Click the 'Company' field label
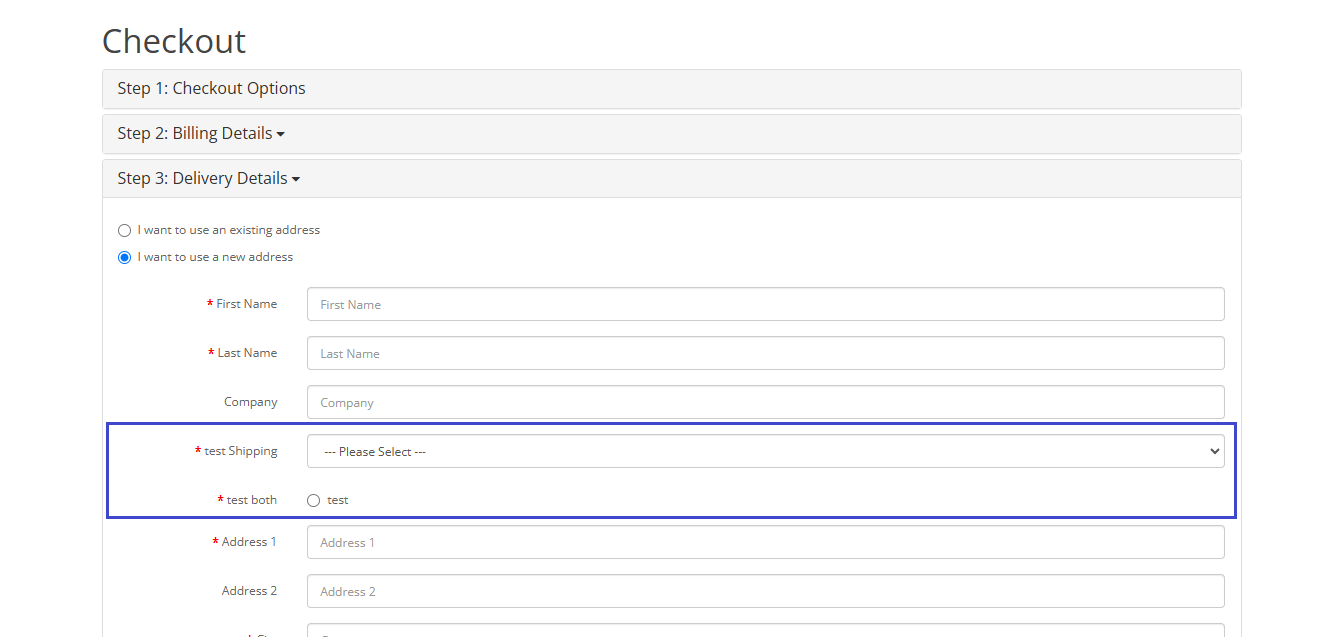The height and width of the screenshot is (637, 1319). click(x=250, y=402)
